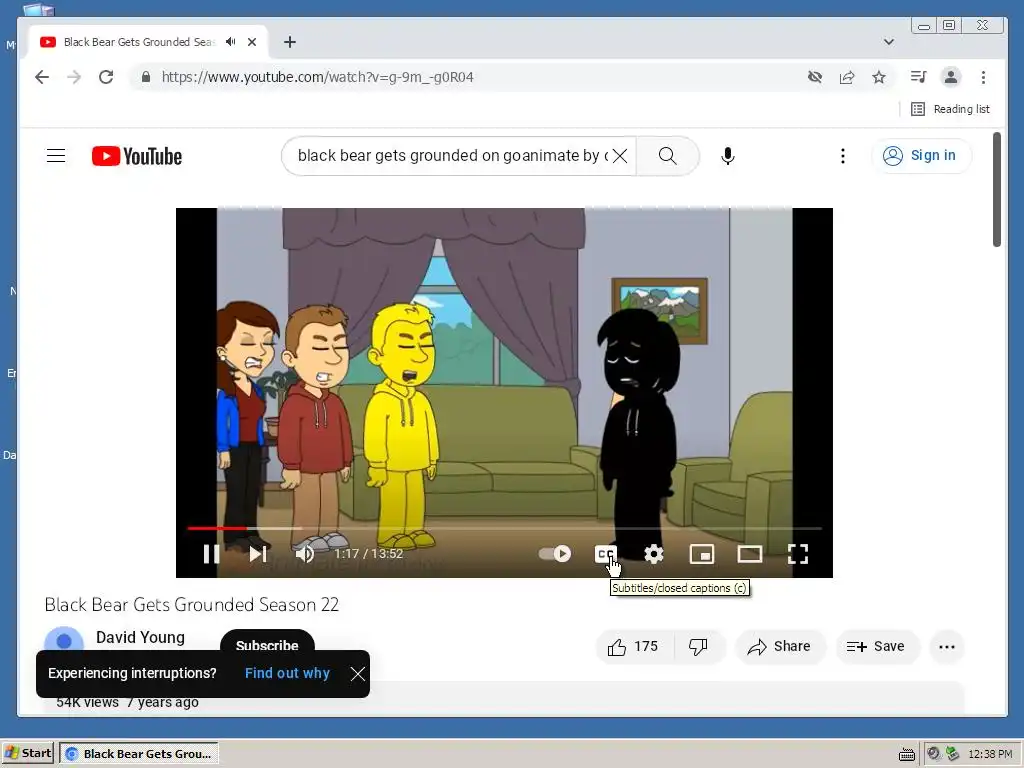
Task: Clear the search query text
Action: coord(620,155)
